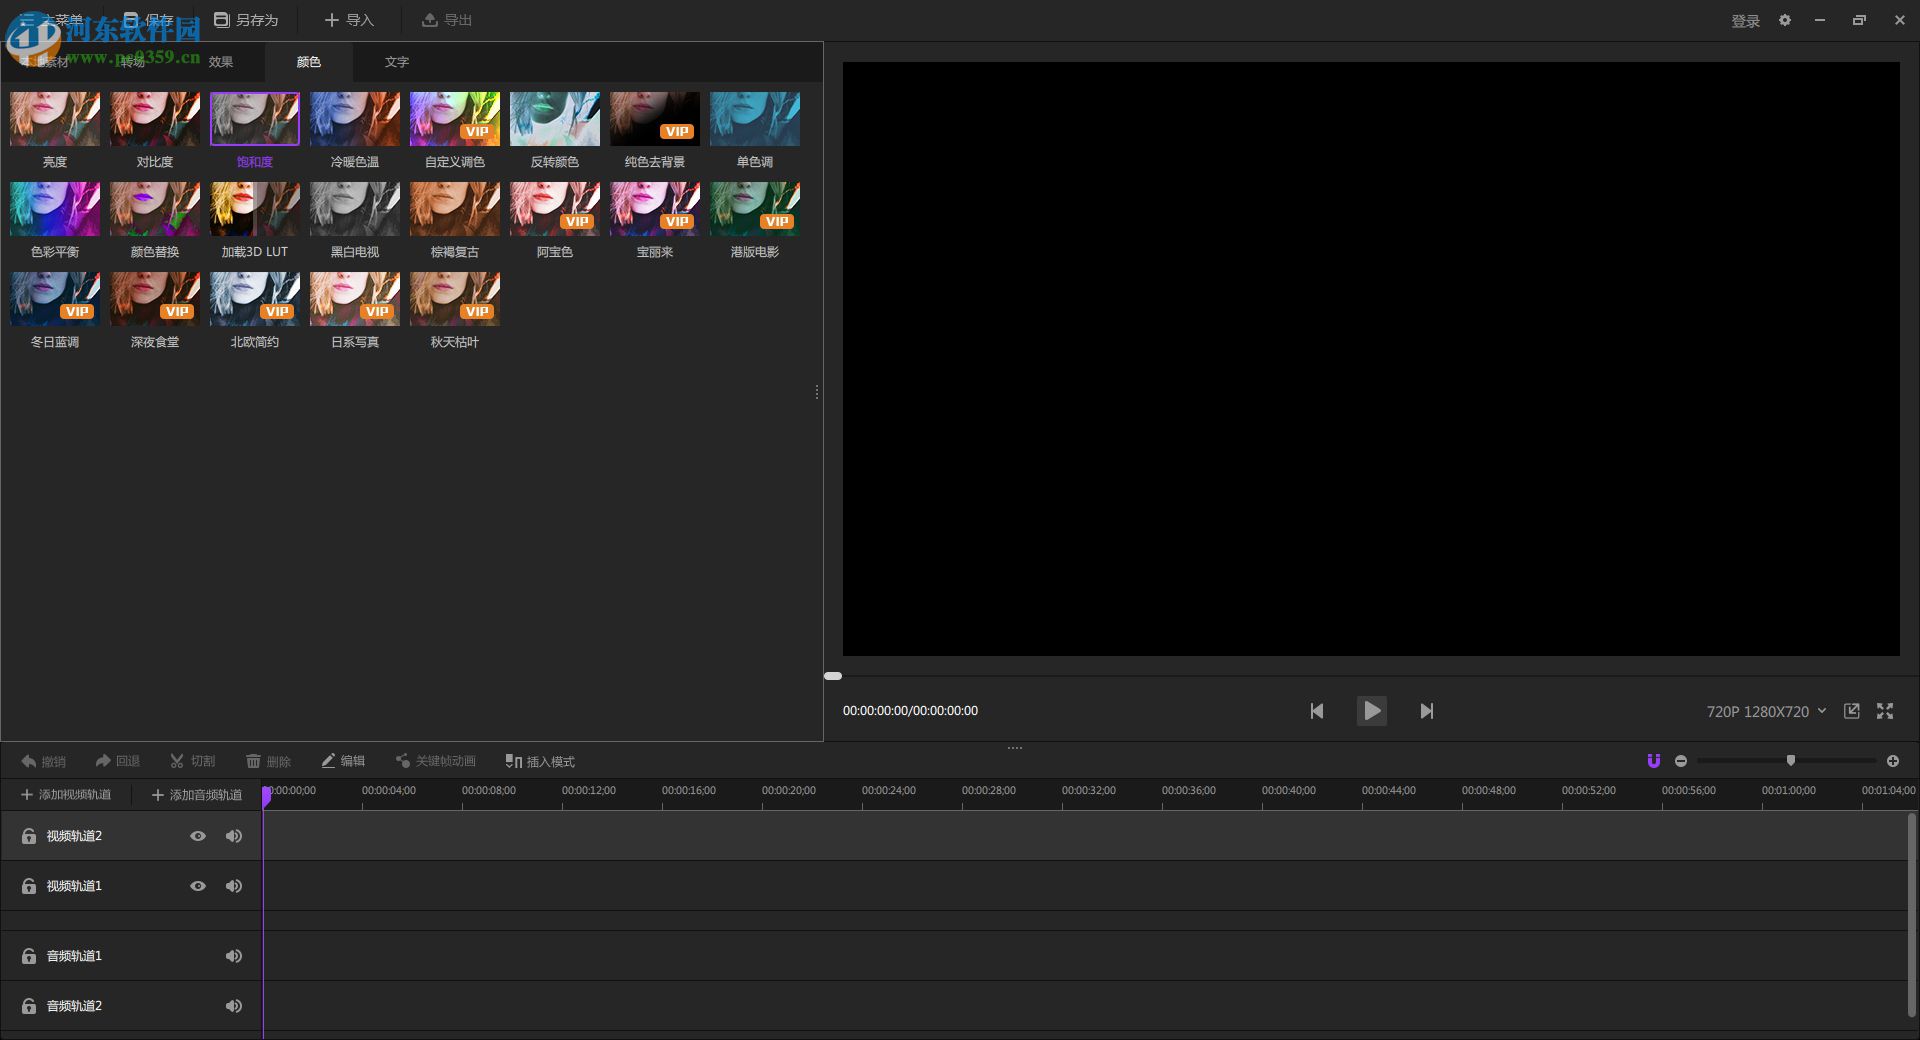
Task: Click 添加音频轨道 button
Action: click(x=197, y=795)
